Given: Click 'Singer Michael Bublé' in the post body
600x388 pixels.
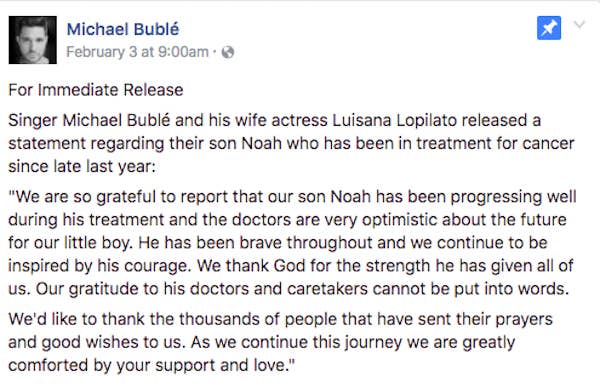Looking at the screenshot, I should tap(89, 121).
